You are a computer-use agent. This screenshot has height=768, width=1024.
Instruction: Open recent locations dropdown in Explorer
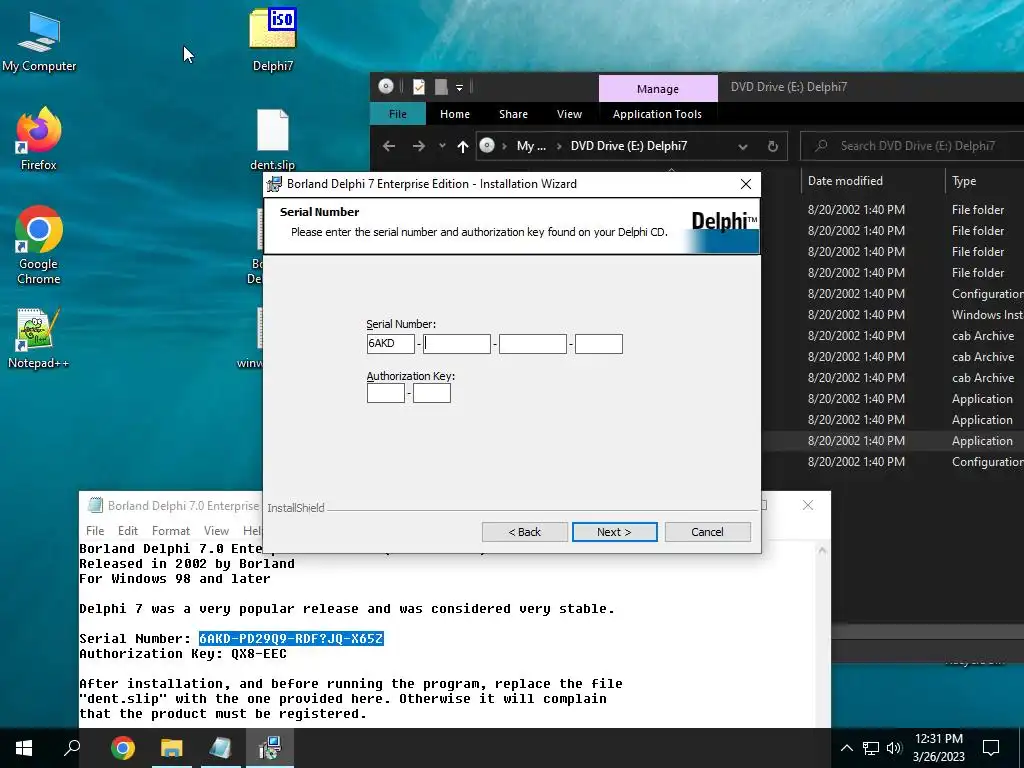[442, 146]
